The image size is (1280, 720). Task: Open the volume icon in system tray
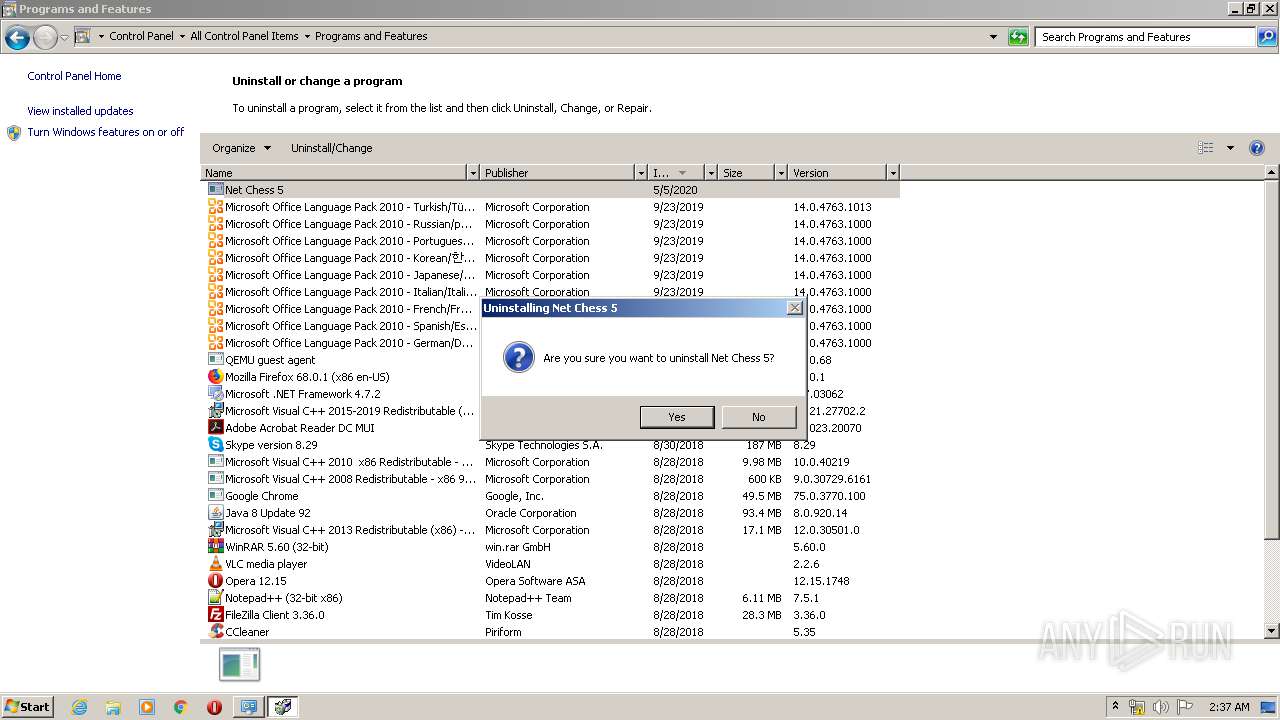pos(1160,707)
